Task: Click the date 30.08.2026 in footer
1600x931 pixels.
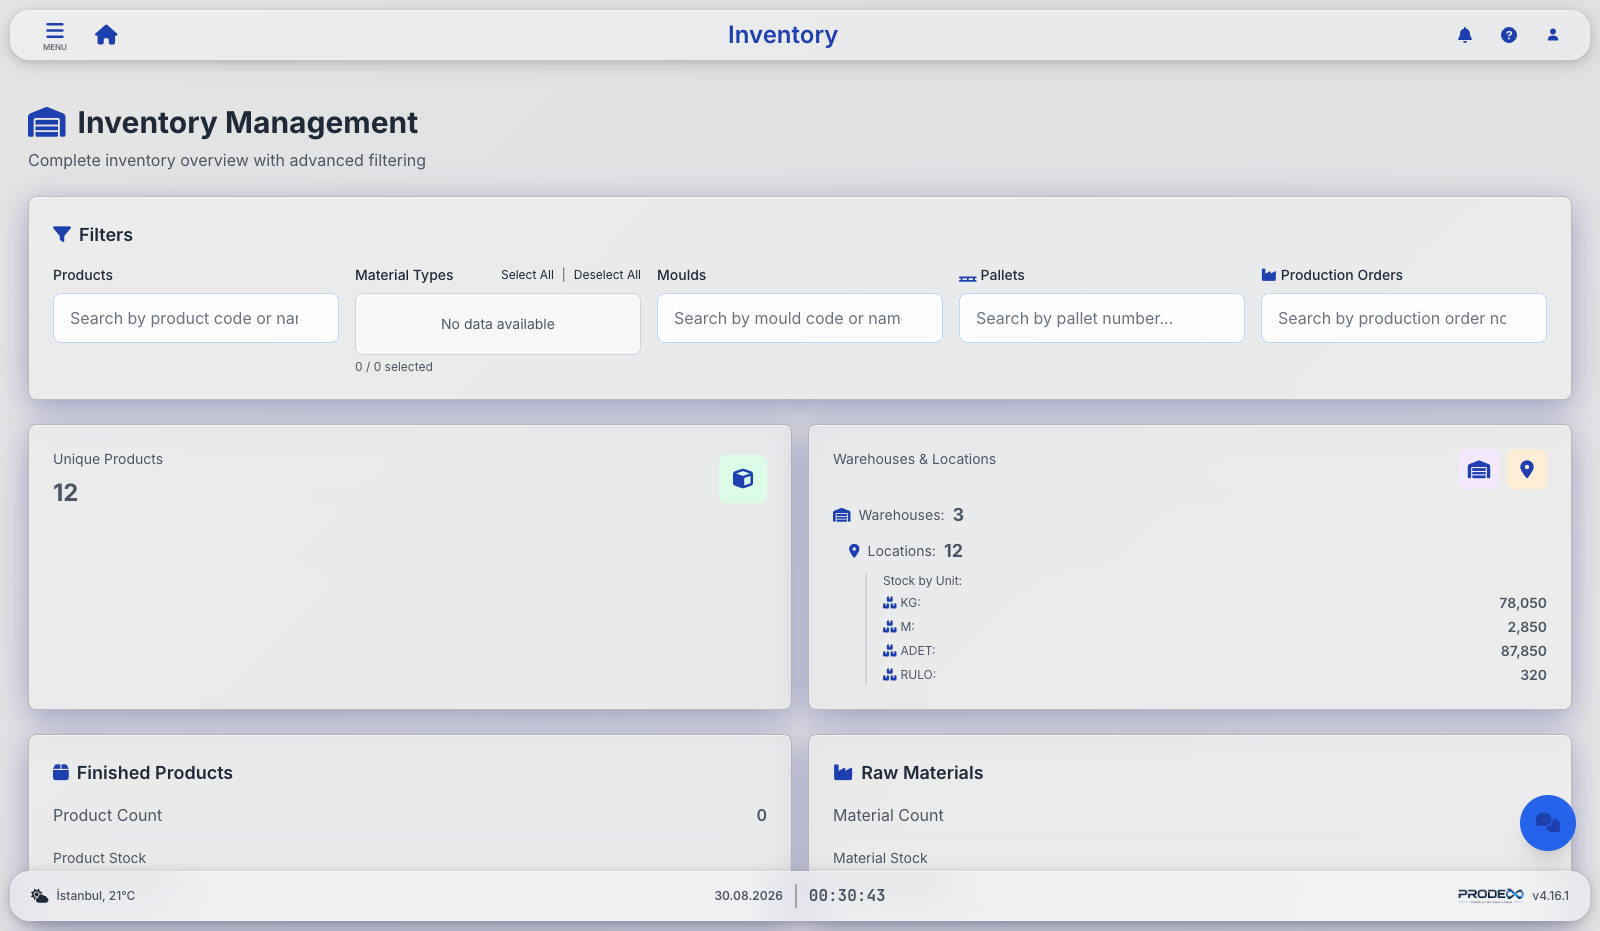Action: pyautogui.click(x=748, y=896)
